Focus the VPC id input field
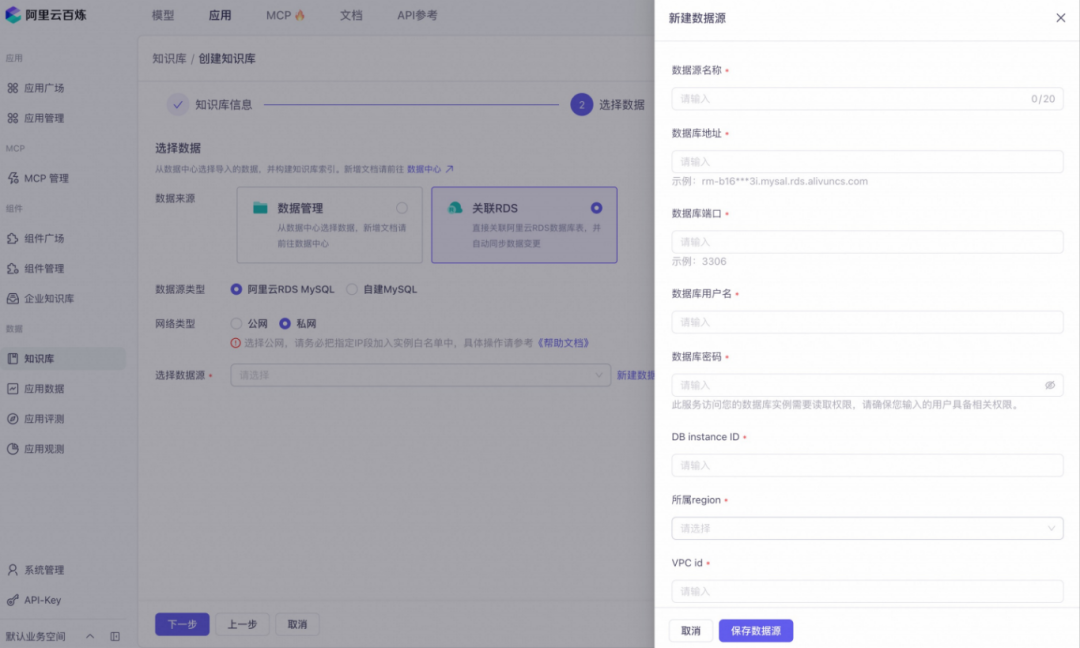The height and width of the screenshot is (648, 1080). pyautogui.click(x=867, y=592)
